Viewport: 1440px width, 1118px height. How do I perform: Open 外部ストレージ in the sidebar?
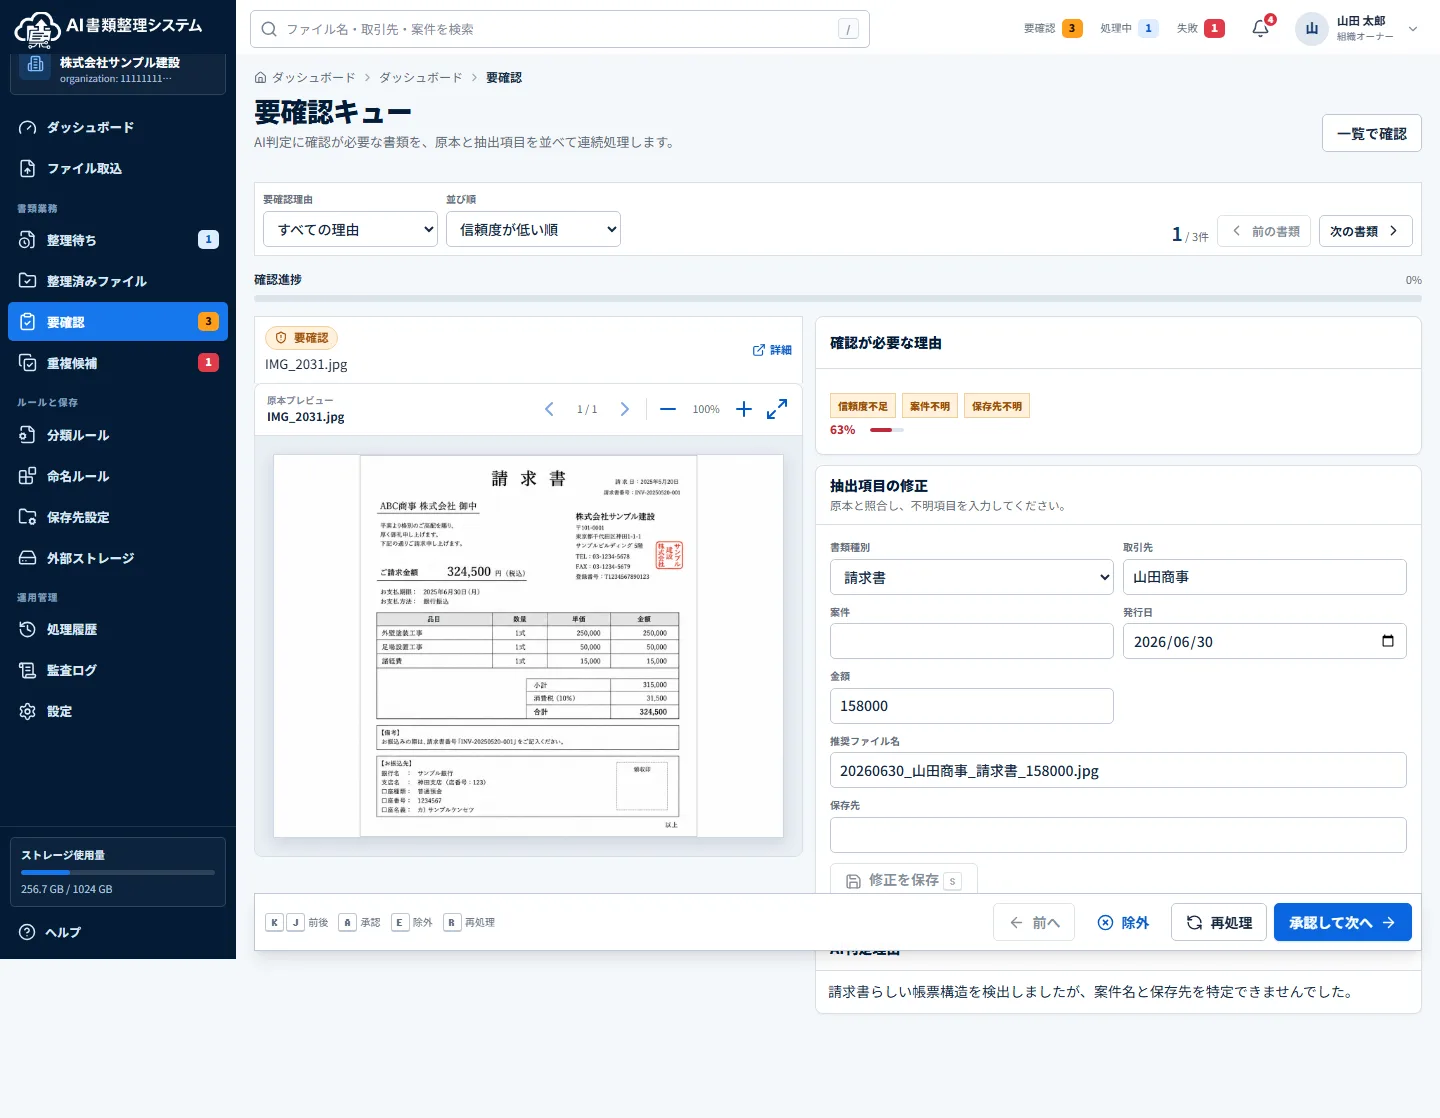click(x=118, y=558)
